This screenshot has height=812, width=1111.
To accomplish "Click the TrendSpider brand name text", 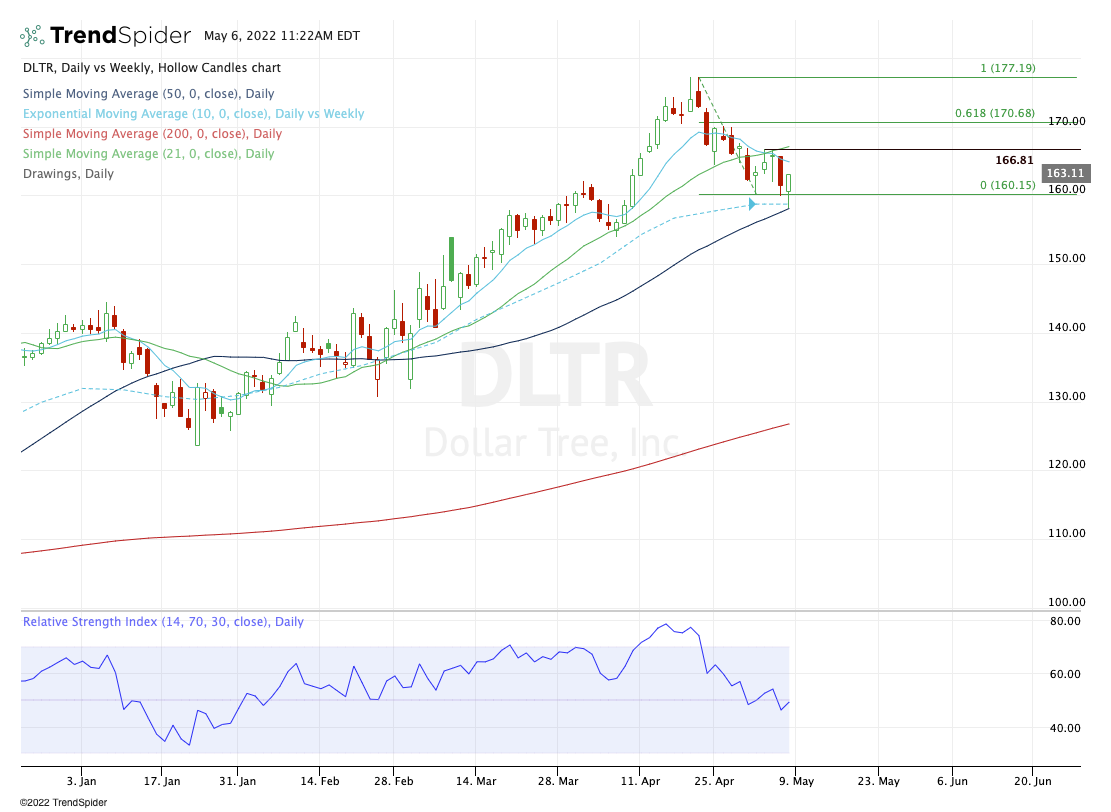I will click(120, 35).
